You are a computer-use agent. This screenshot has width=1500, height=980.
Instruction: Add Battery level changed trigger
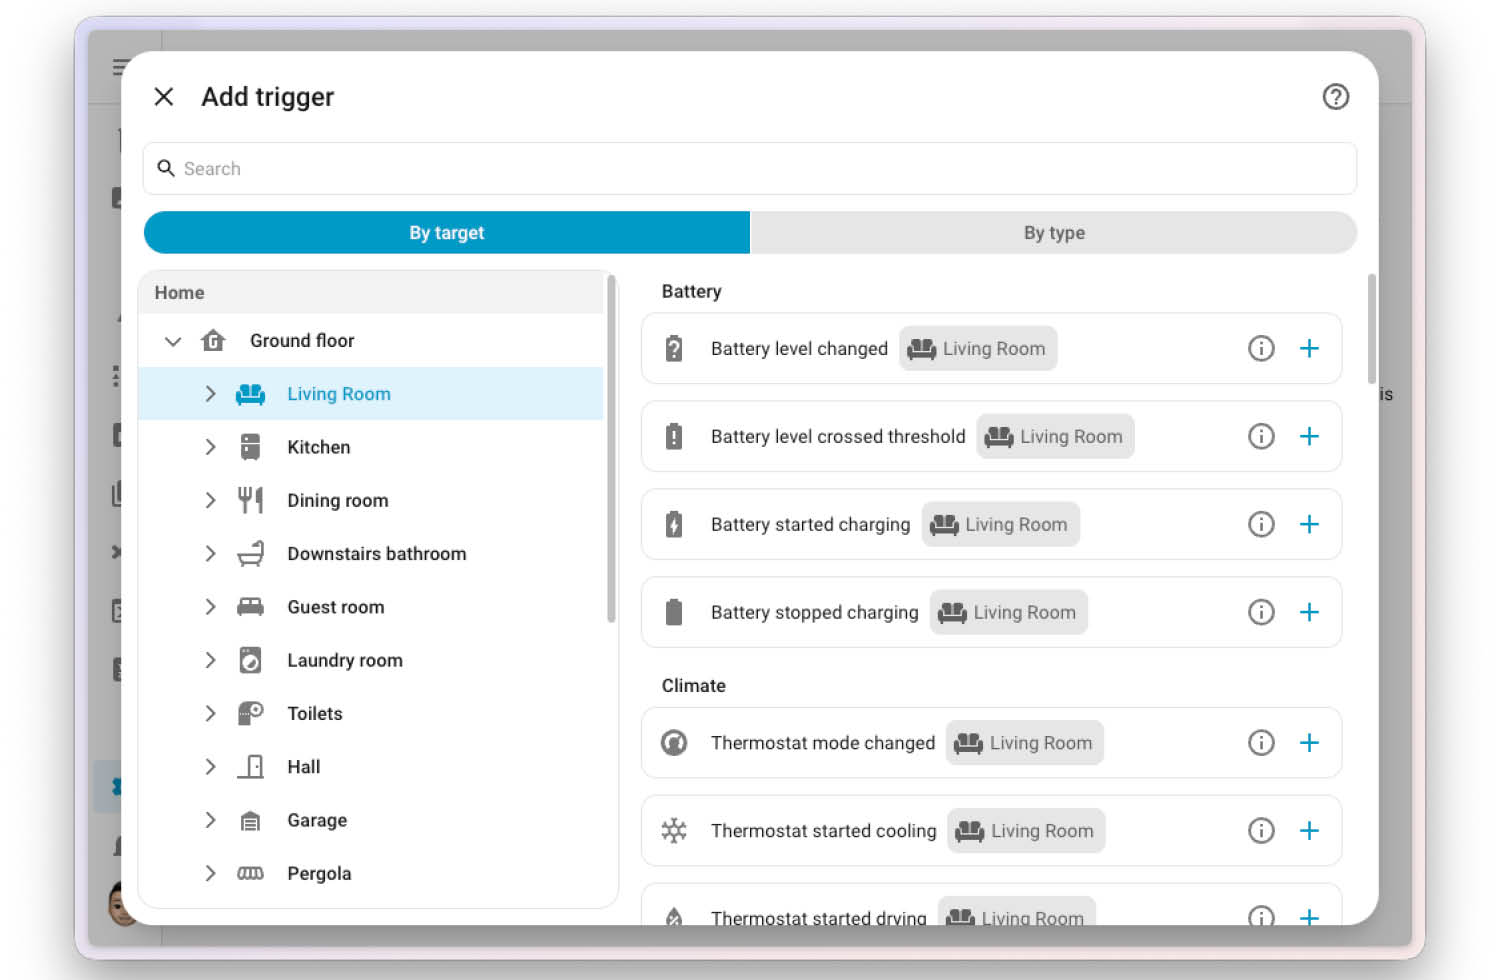click(x=1309, y=348)
